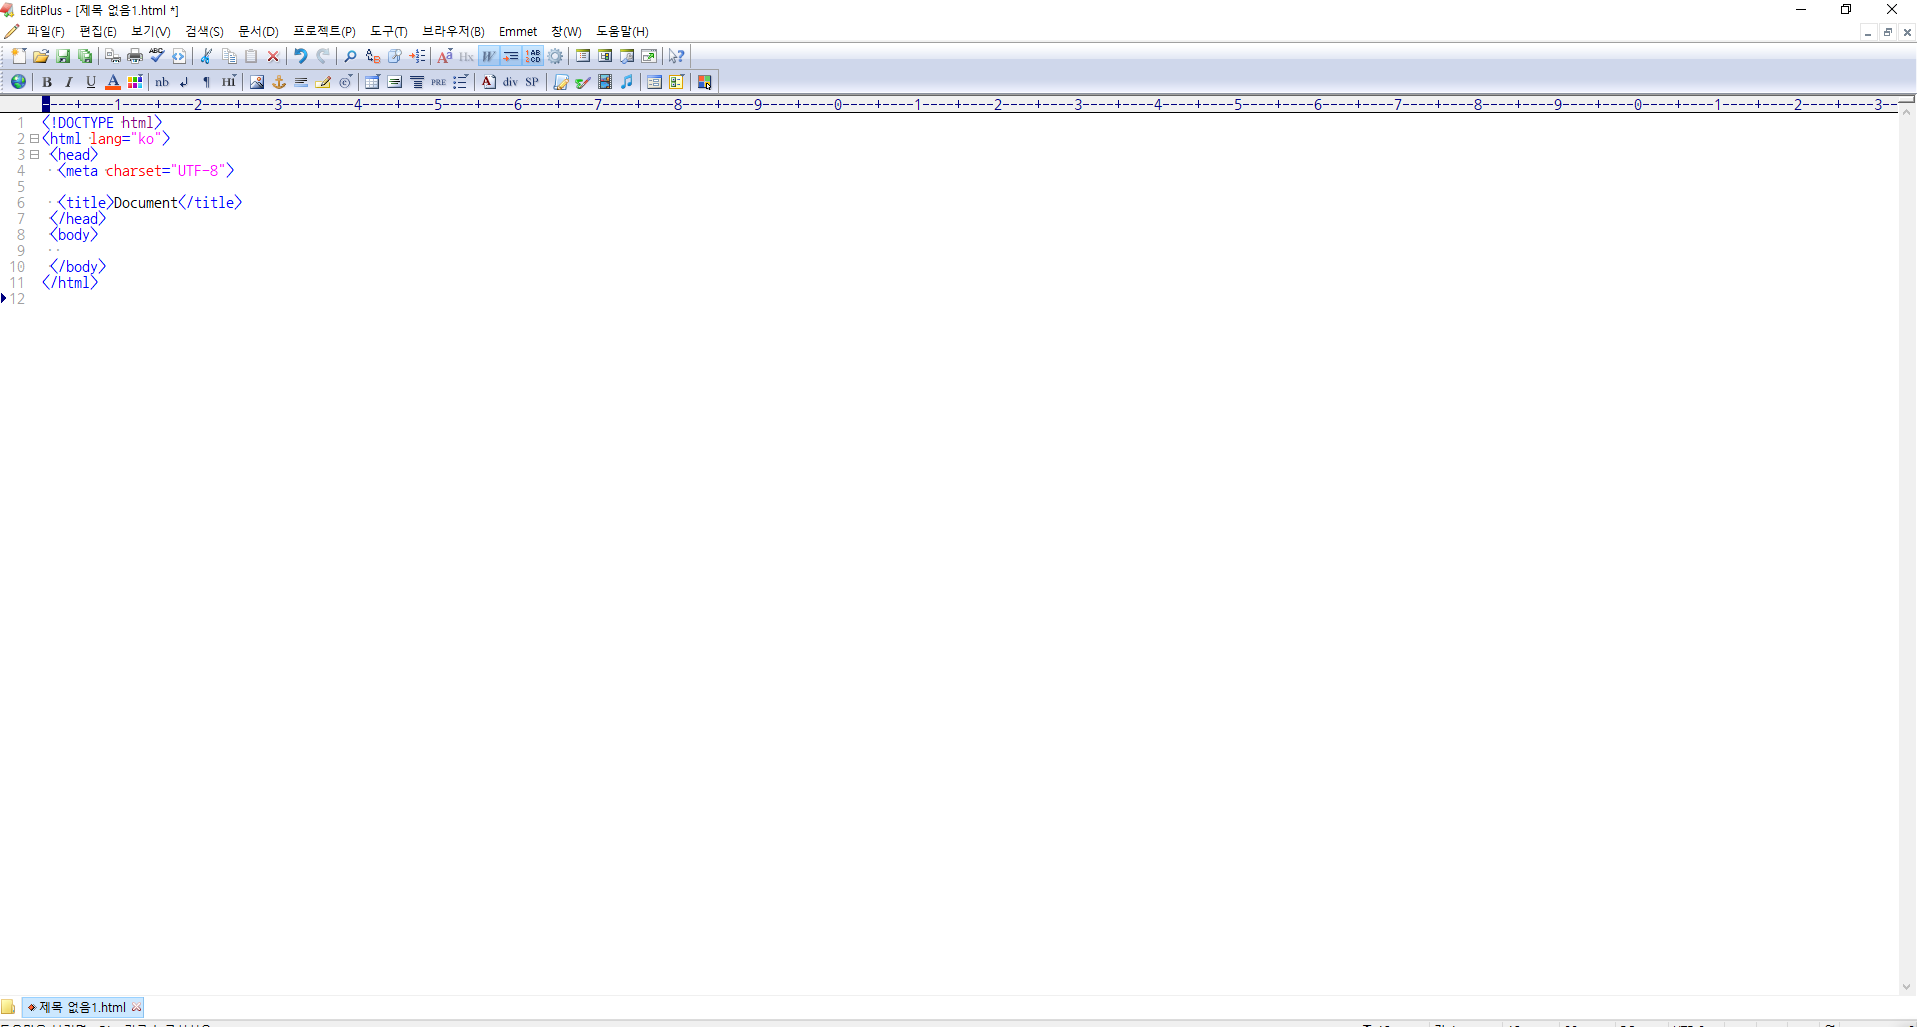This screenshot has height=1027, width=1917.
Task: Open Print Preview from toolbar
Action: tap(113, 56)
